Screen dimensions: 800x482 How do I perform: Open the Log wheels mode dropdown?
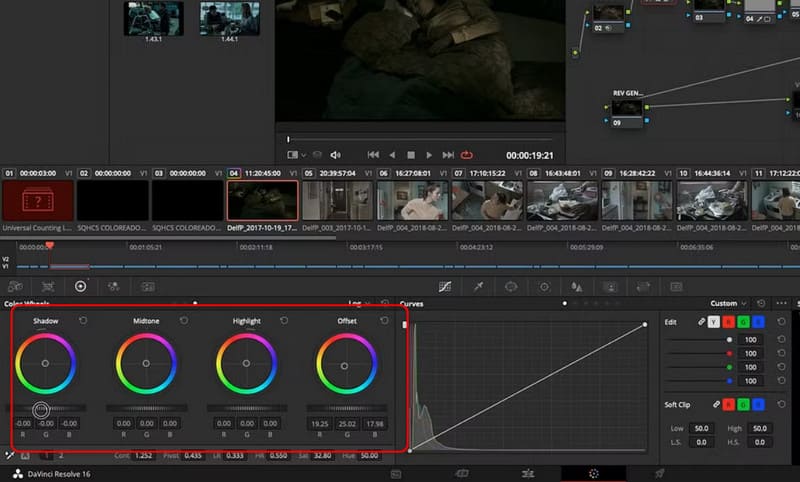tap(359, 303)
